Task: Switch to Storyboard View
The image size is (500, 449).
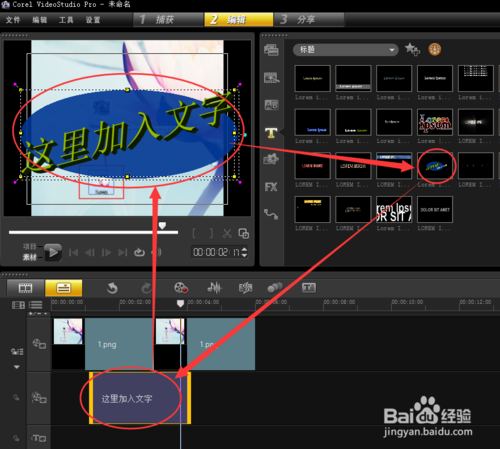Action: coord(25,288)
